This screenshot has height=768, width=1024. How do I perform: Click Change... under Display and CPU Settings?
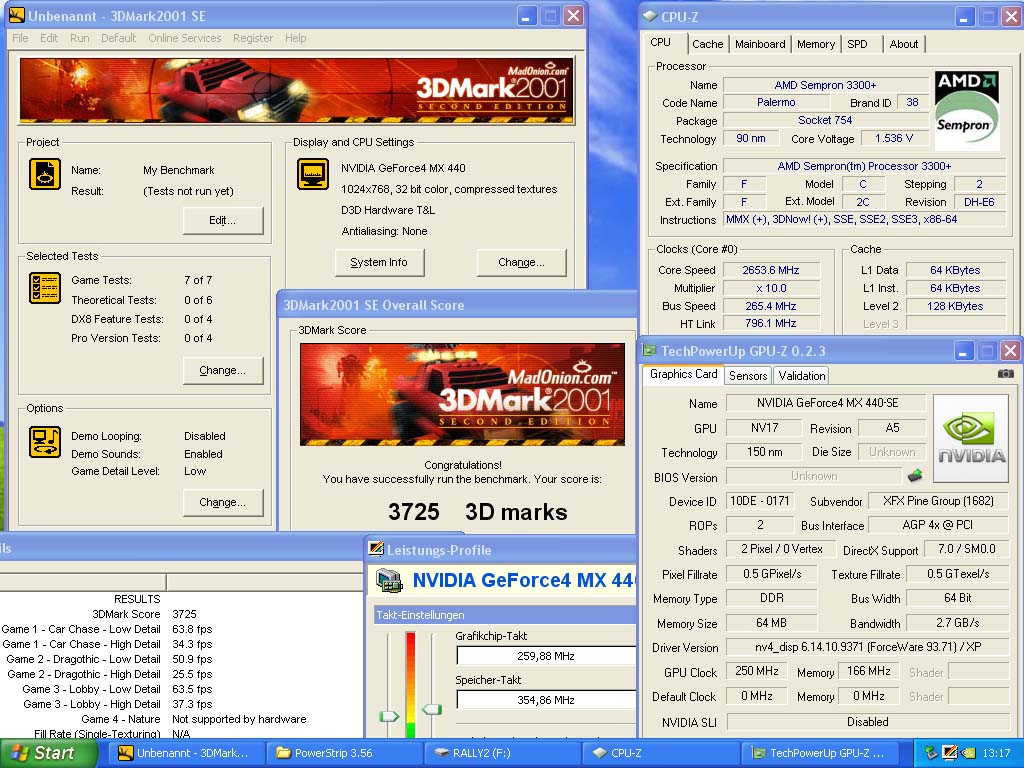(x=521, y=263)
